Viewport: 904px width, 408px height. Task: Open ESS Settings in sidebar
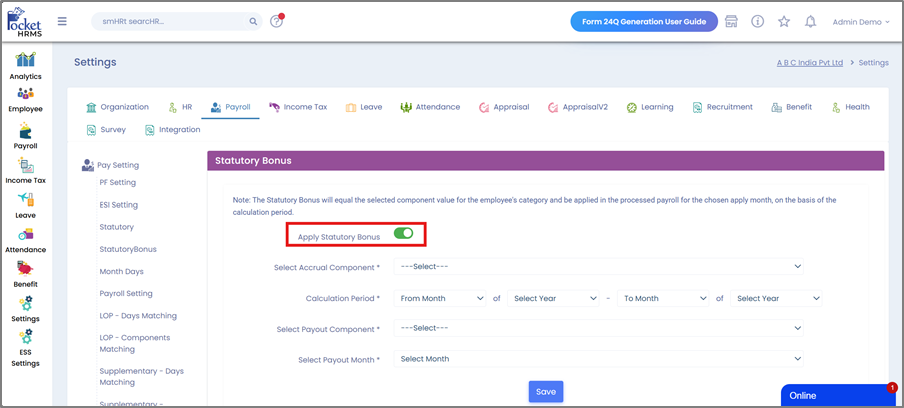25,345
